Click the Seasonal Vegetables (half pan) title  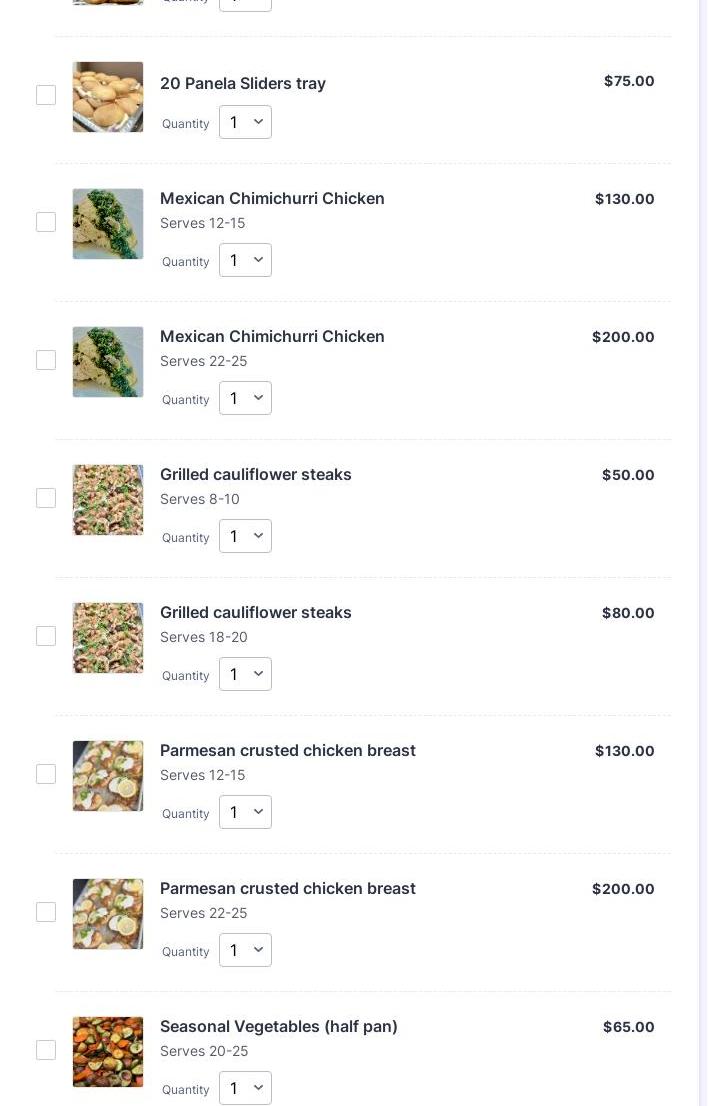(x=279, y=1026)
